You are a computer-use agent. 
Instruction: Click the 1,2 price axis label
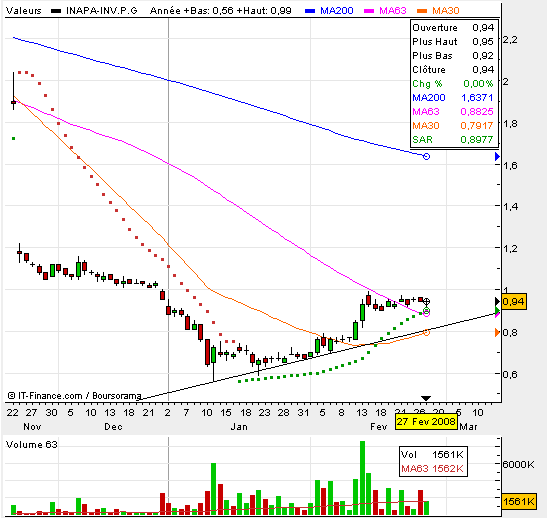[x=510, y=249]
